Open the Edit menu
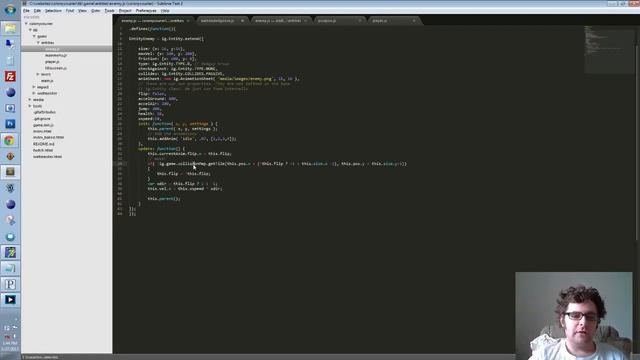Screen dimensions: 640x360 (37, 11)
